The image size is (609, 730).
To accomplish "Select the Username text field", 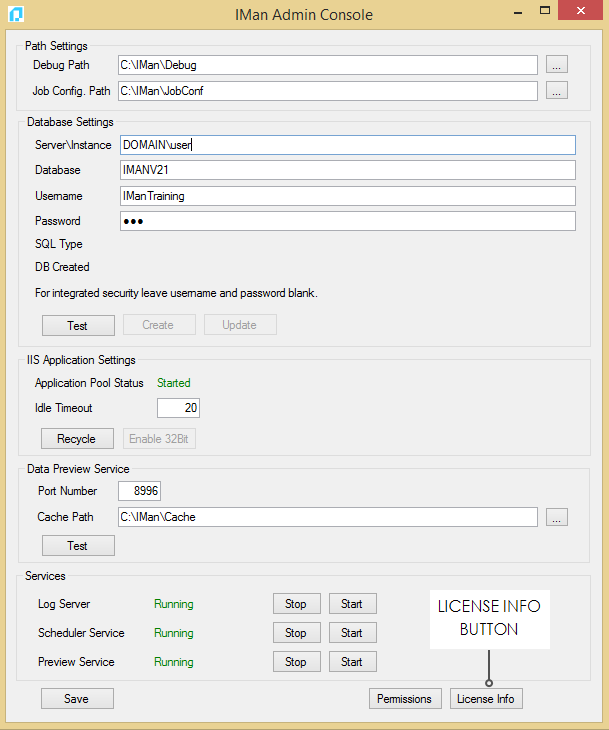I will [x=346, y=196].
